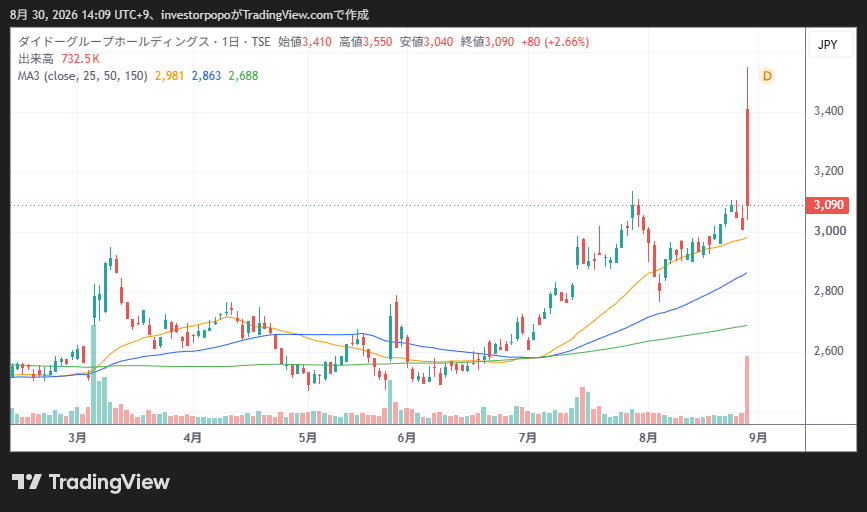Click the +80 (+2.66%) change value

click(555, 42)
